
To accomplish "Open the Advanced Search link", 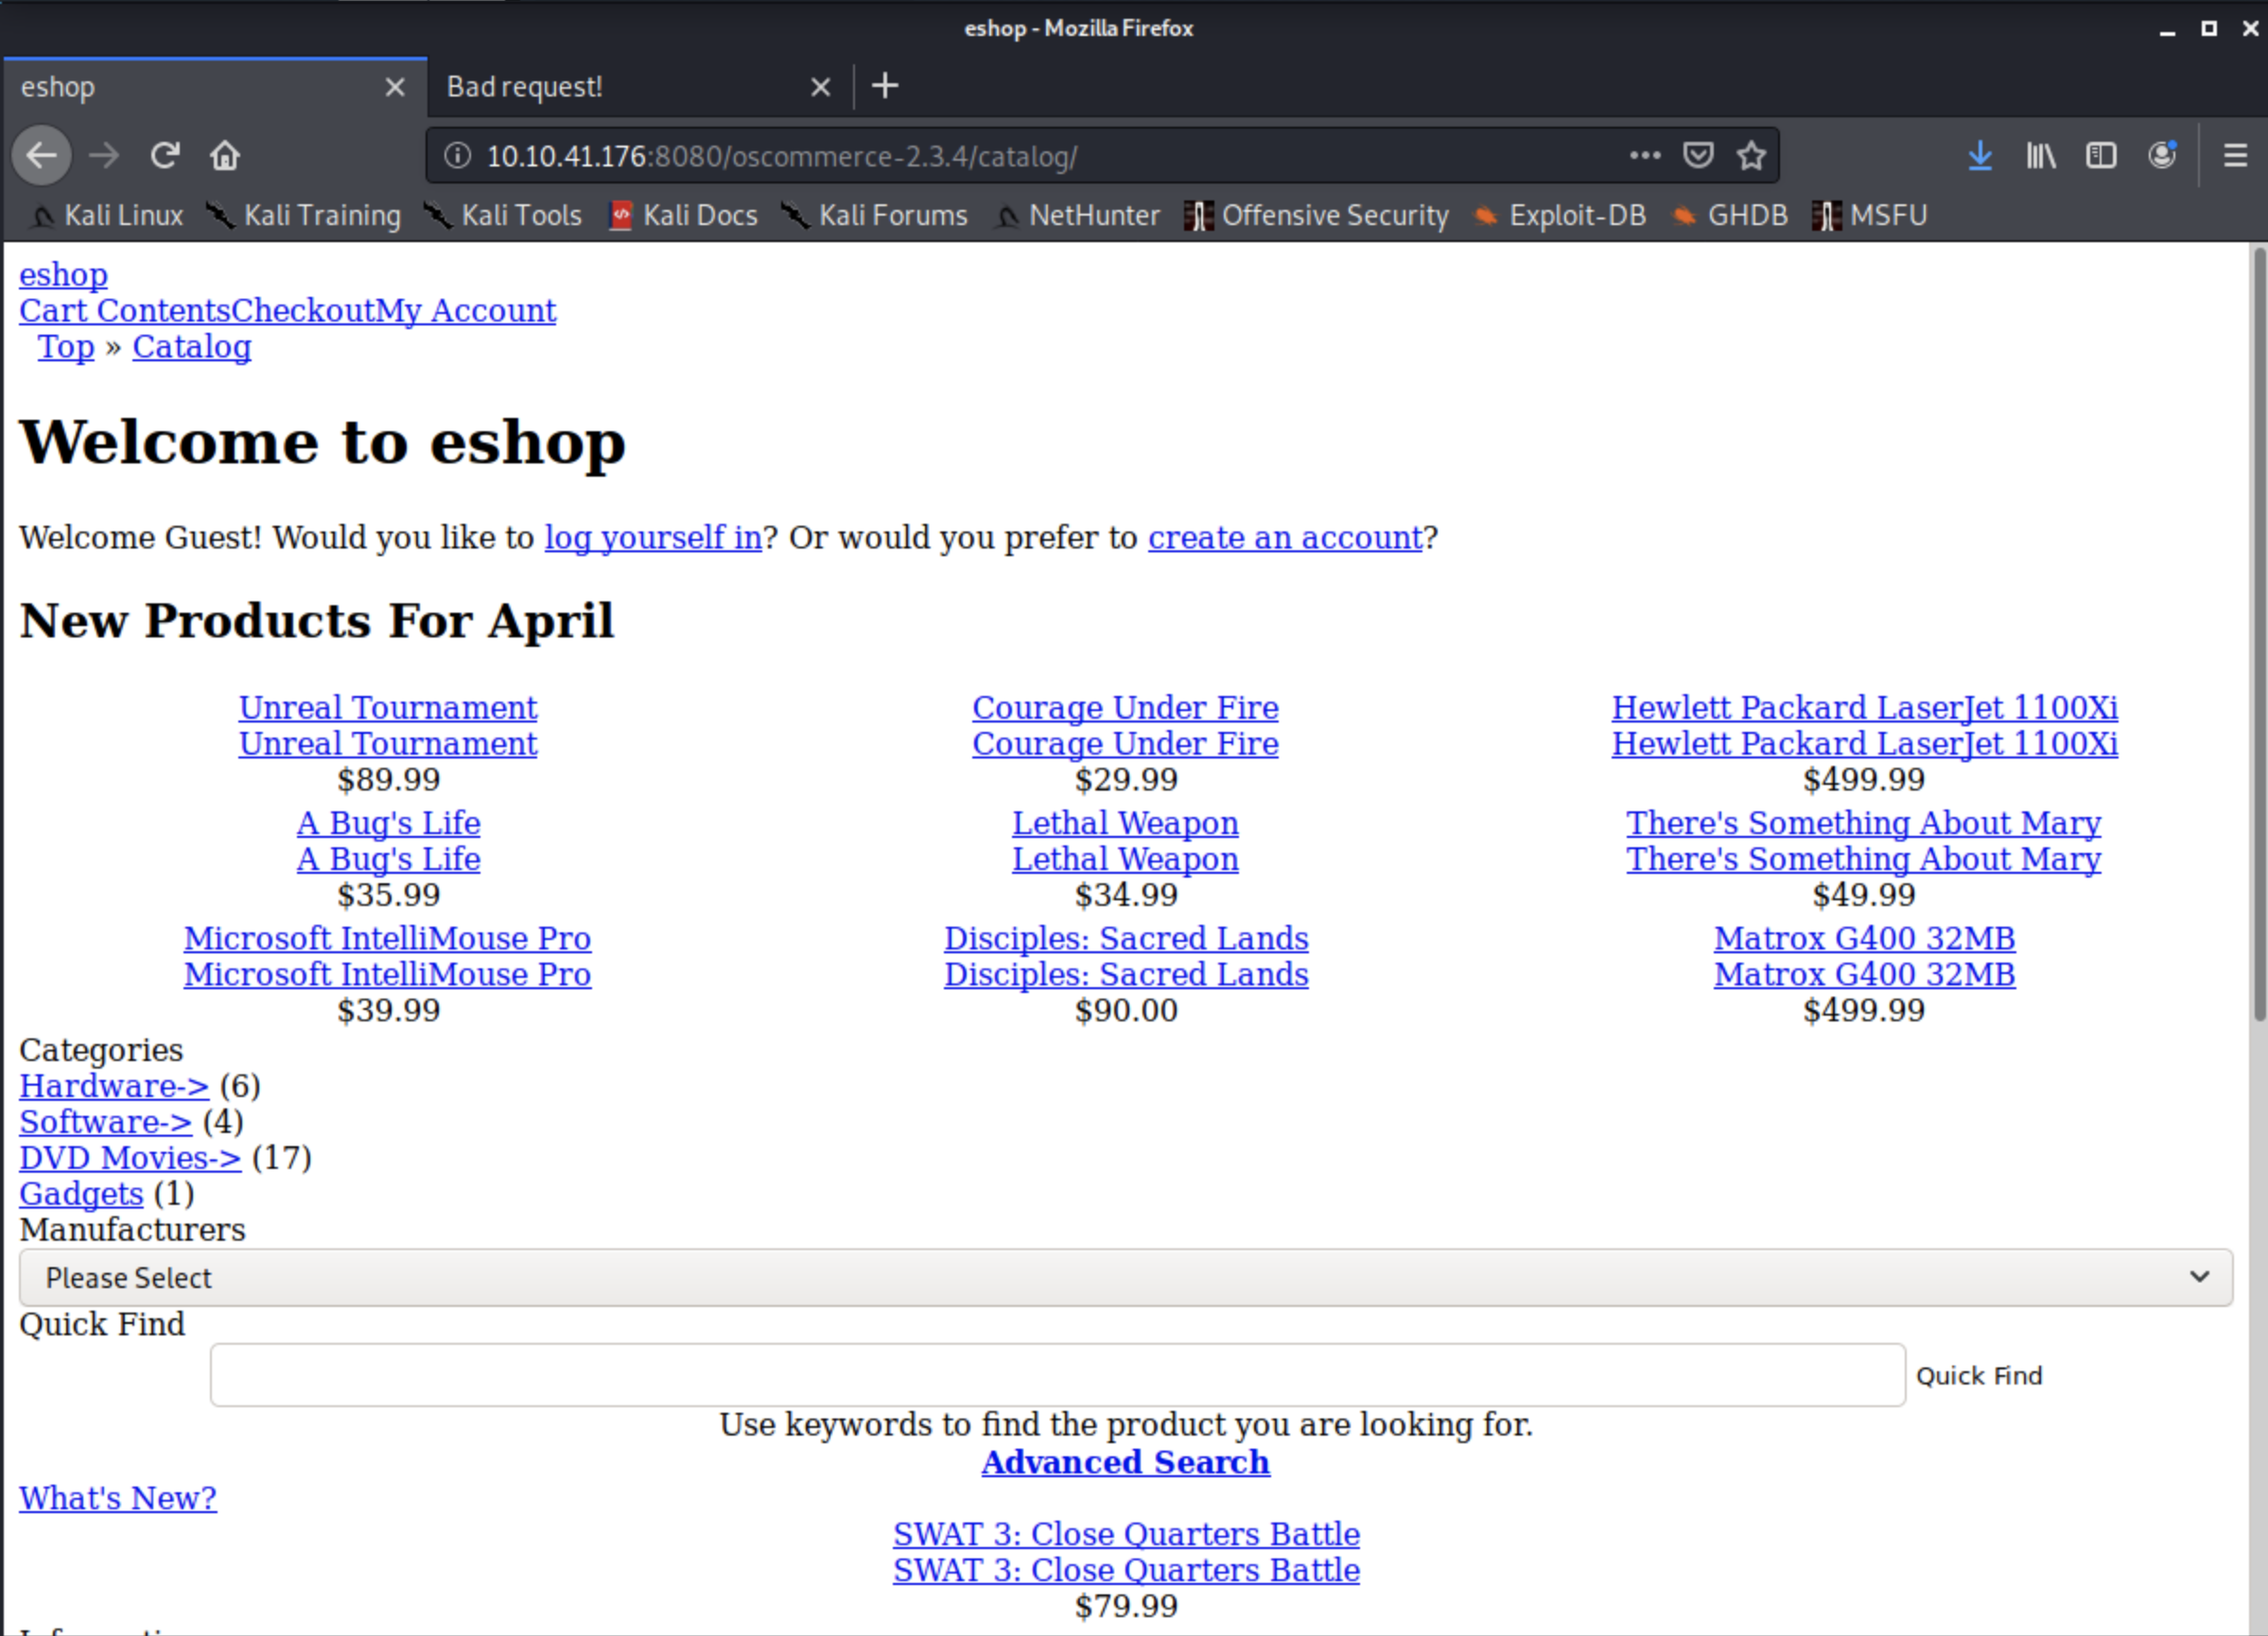I will (1125, 1462).
